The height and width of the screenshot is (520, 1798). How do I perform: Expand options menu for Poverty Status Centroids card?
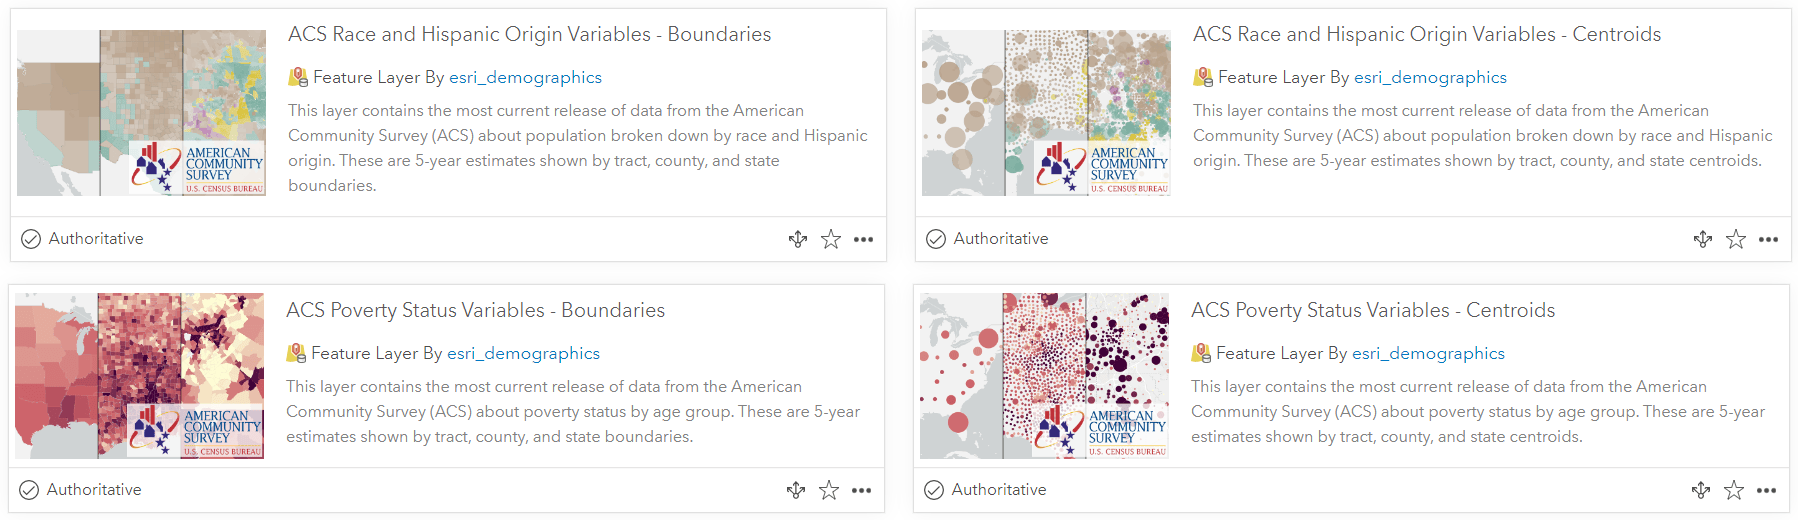pyautogui.click(x=1767, y=490)
